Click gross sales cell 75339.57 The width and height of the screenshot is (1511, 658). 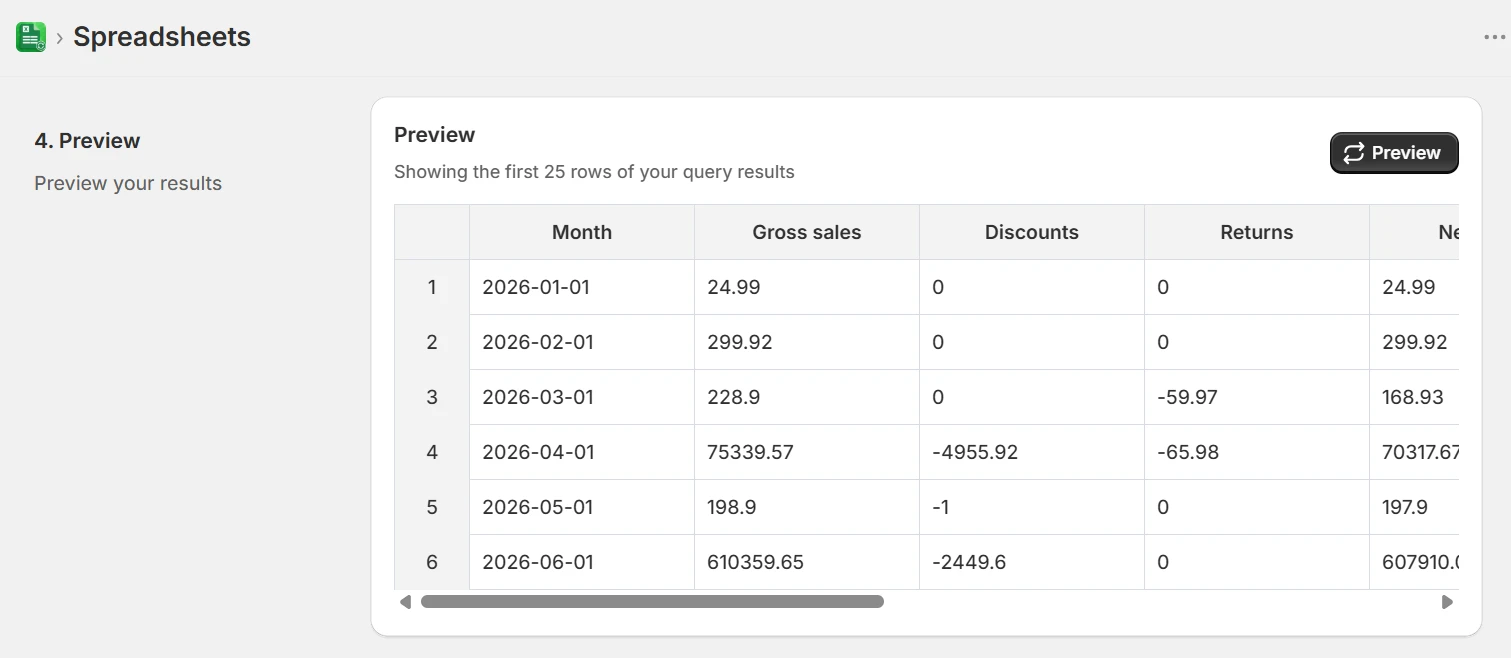[x=807, y=452]
